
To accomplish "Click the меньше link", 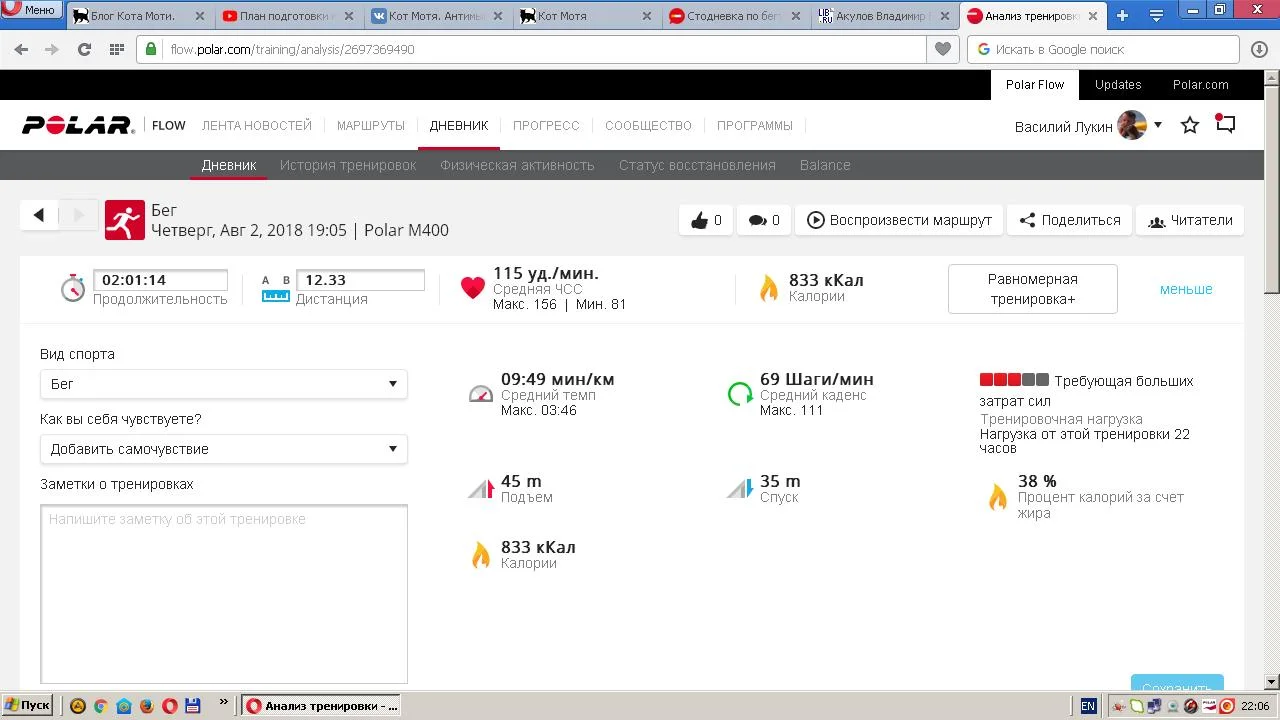I will pyautogui.click(x=1186, y=289).
